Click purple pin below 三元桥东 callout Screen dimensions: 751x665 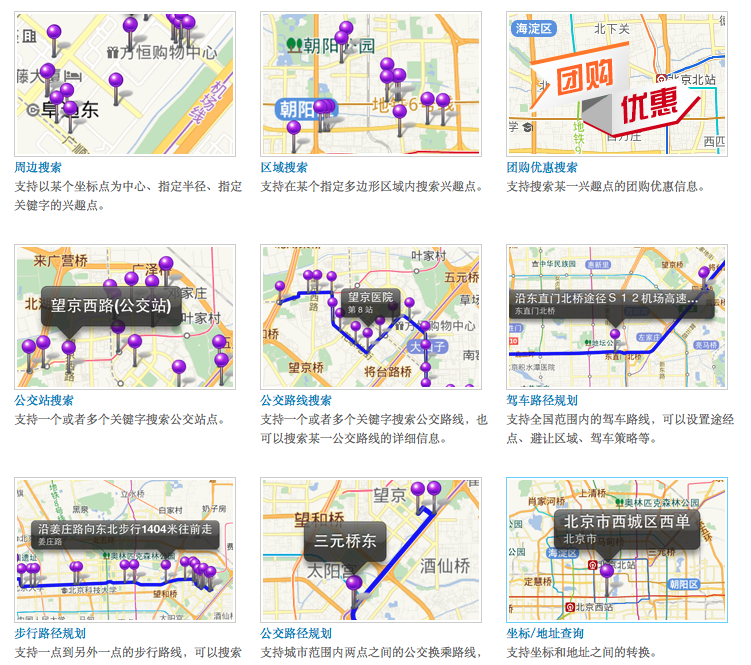pos(354,584)
